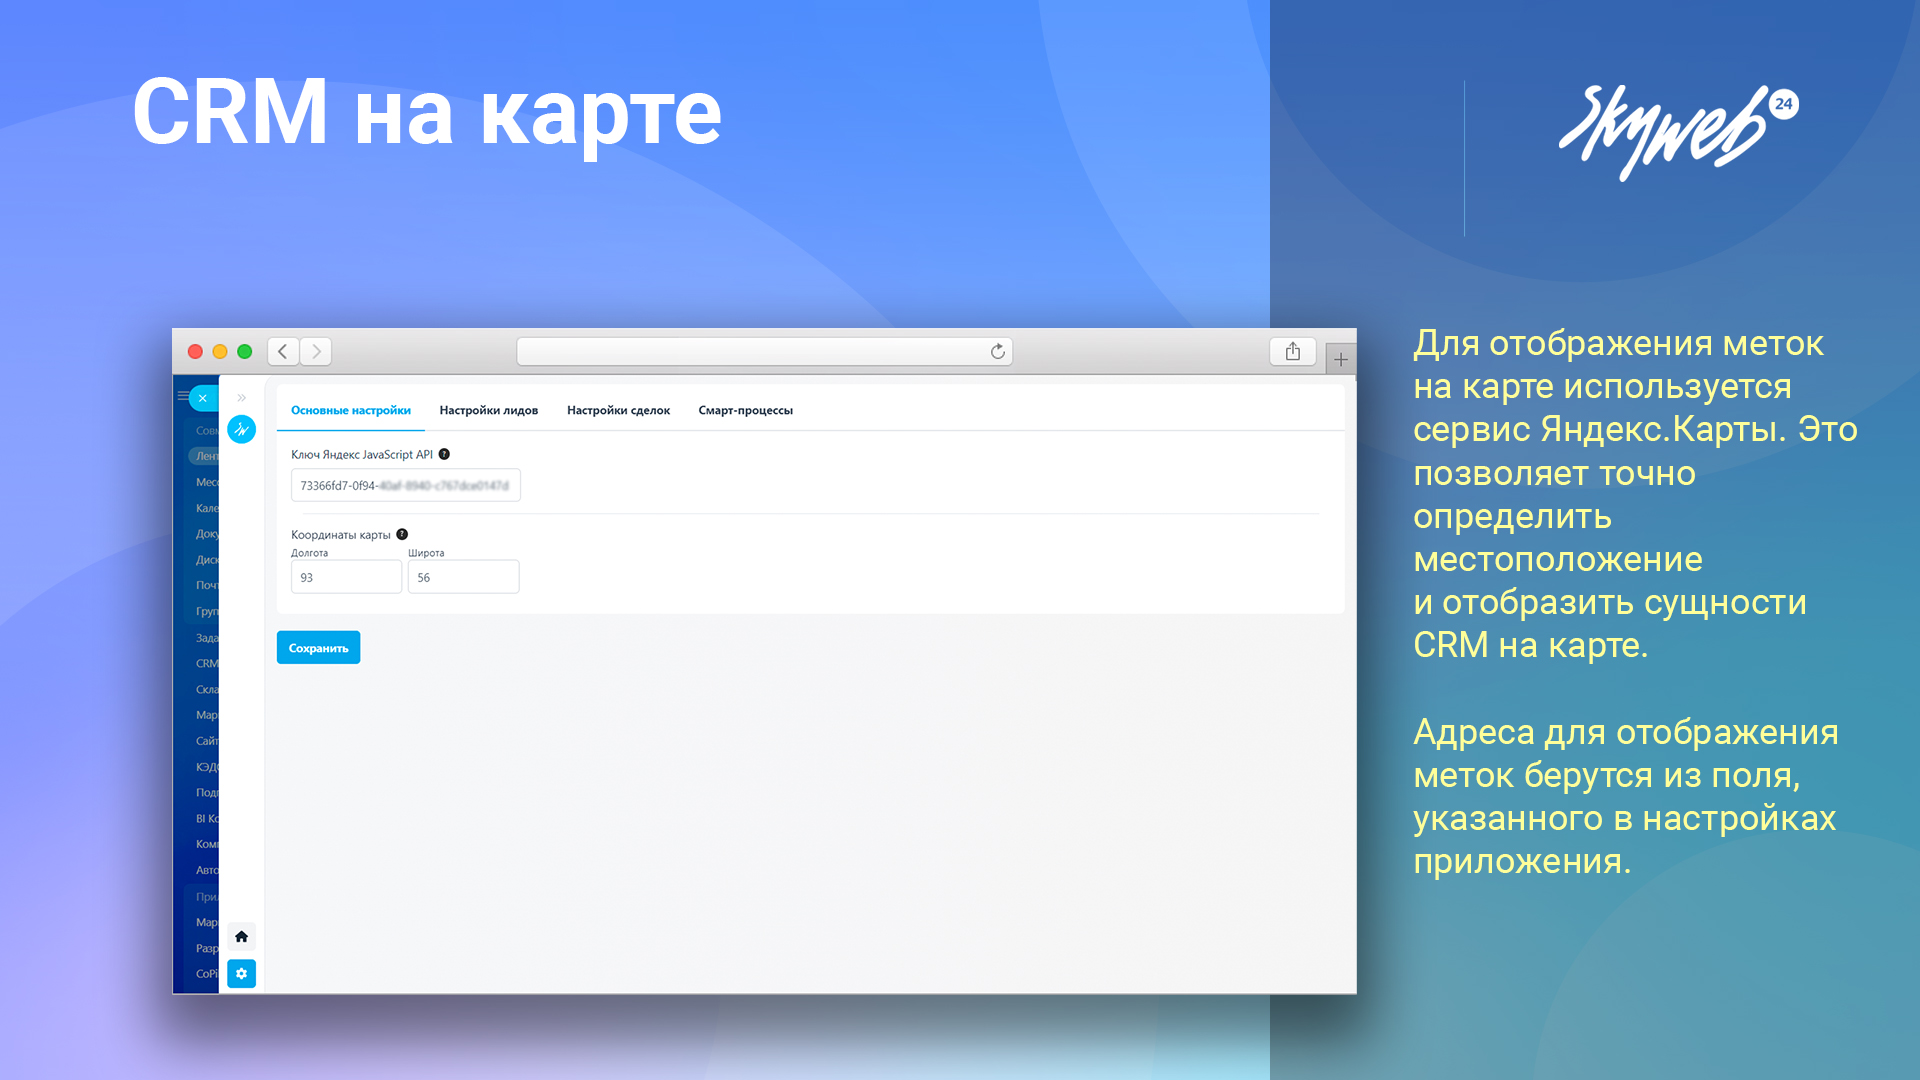The height and width of the screenshot is (1080, 1920).
Task: Show help tooltip for Yandex API key
Action: [x=444, y=454]
